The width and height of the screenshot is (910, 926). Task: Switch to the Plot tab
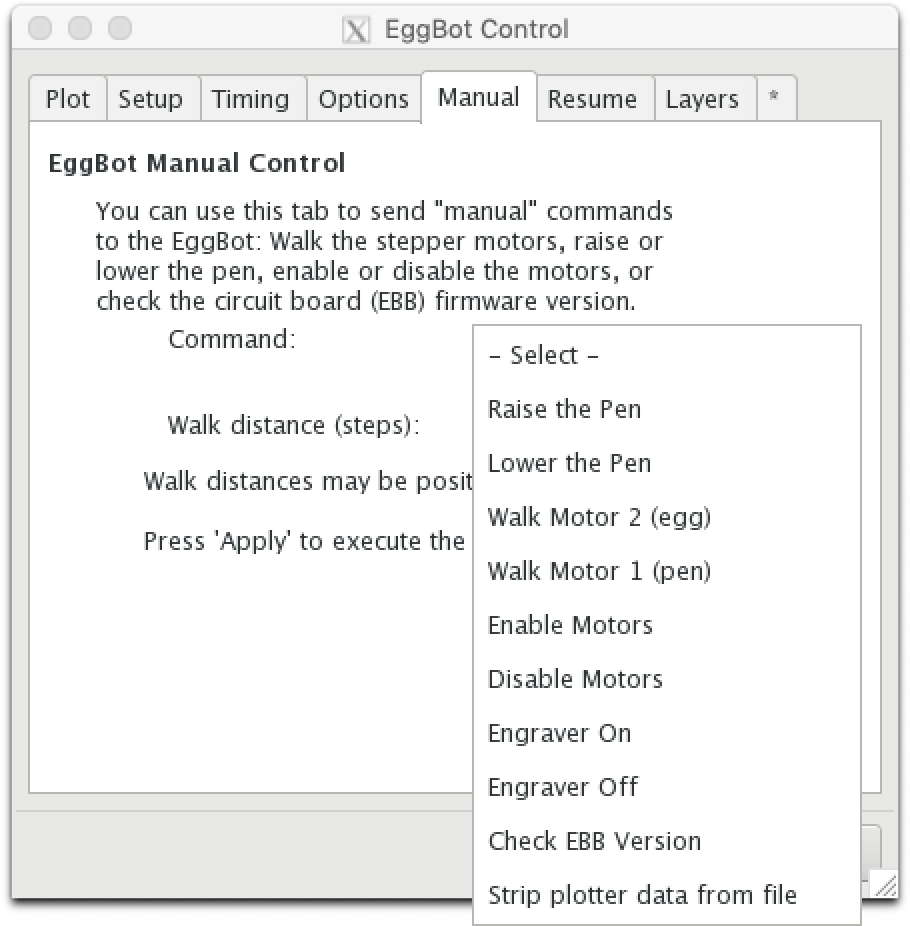(68, 99)
